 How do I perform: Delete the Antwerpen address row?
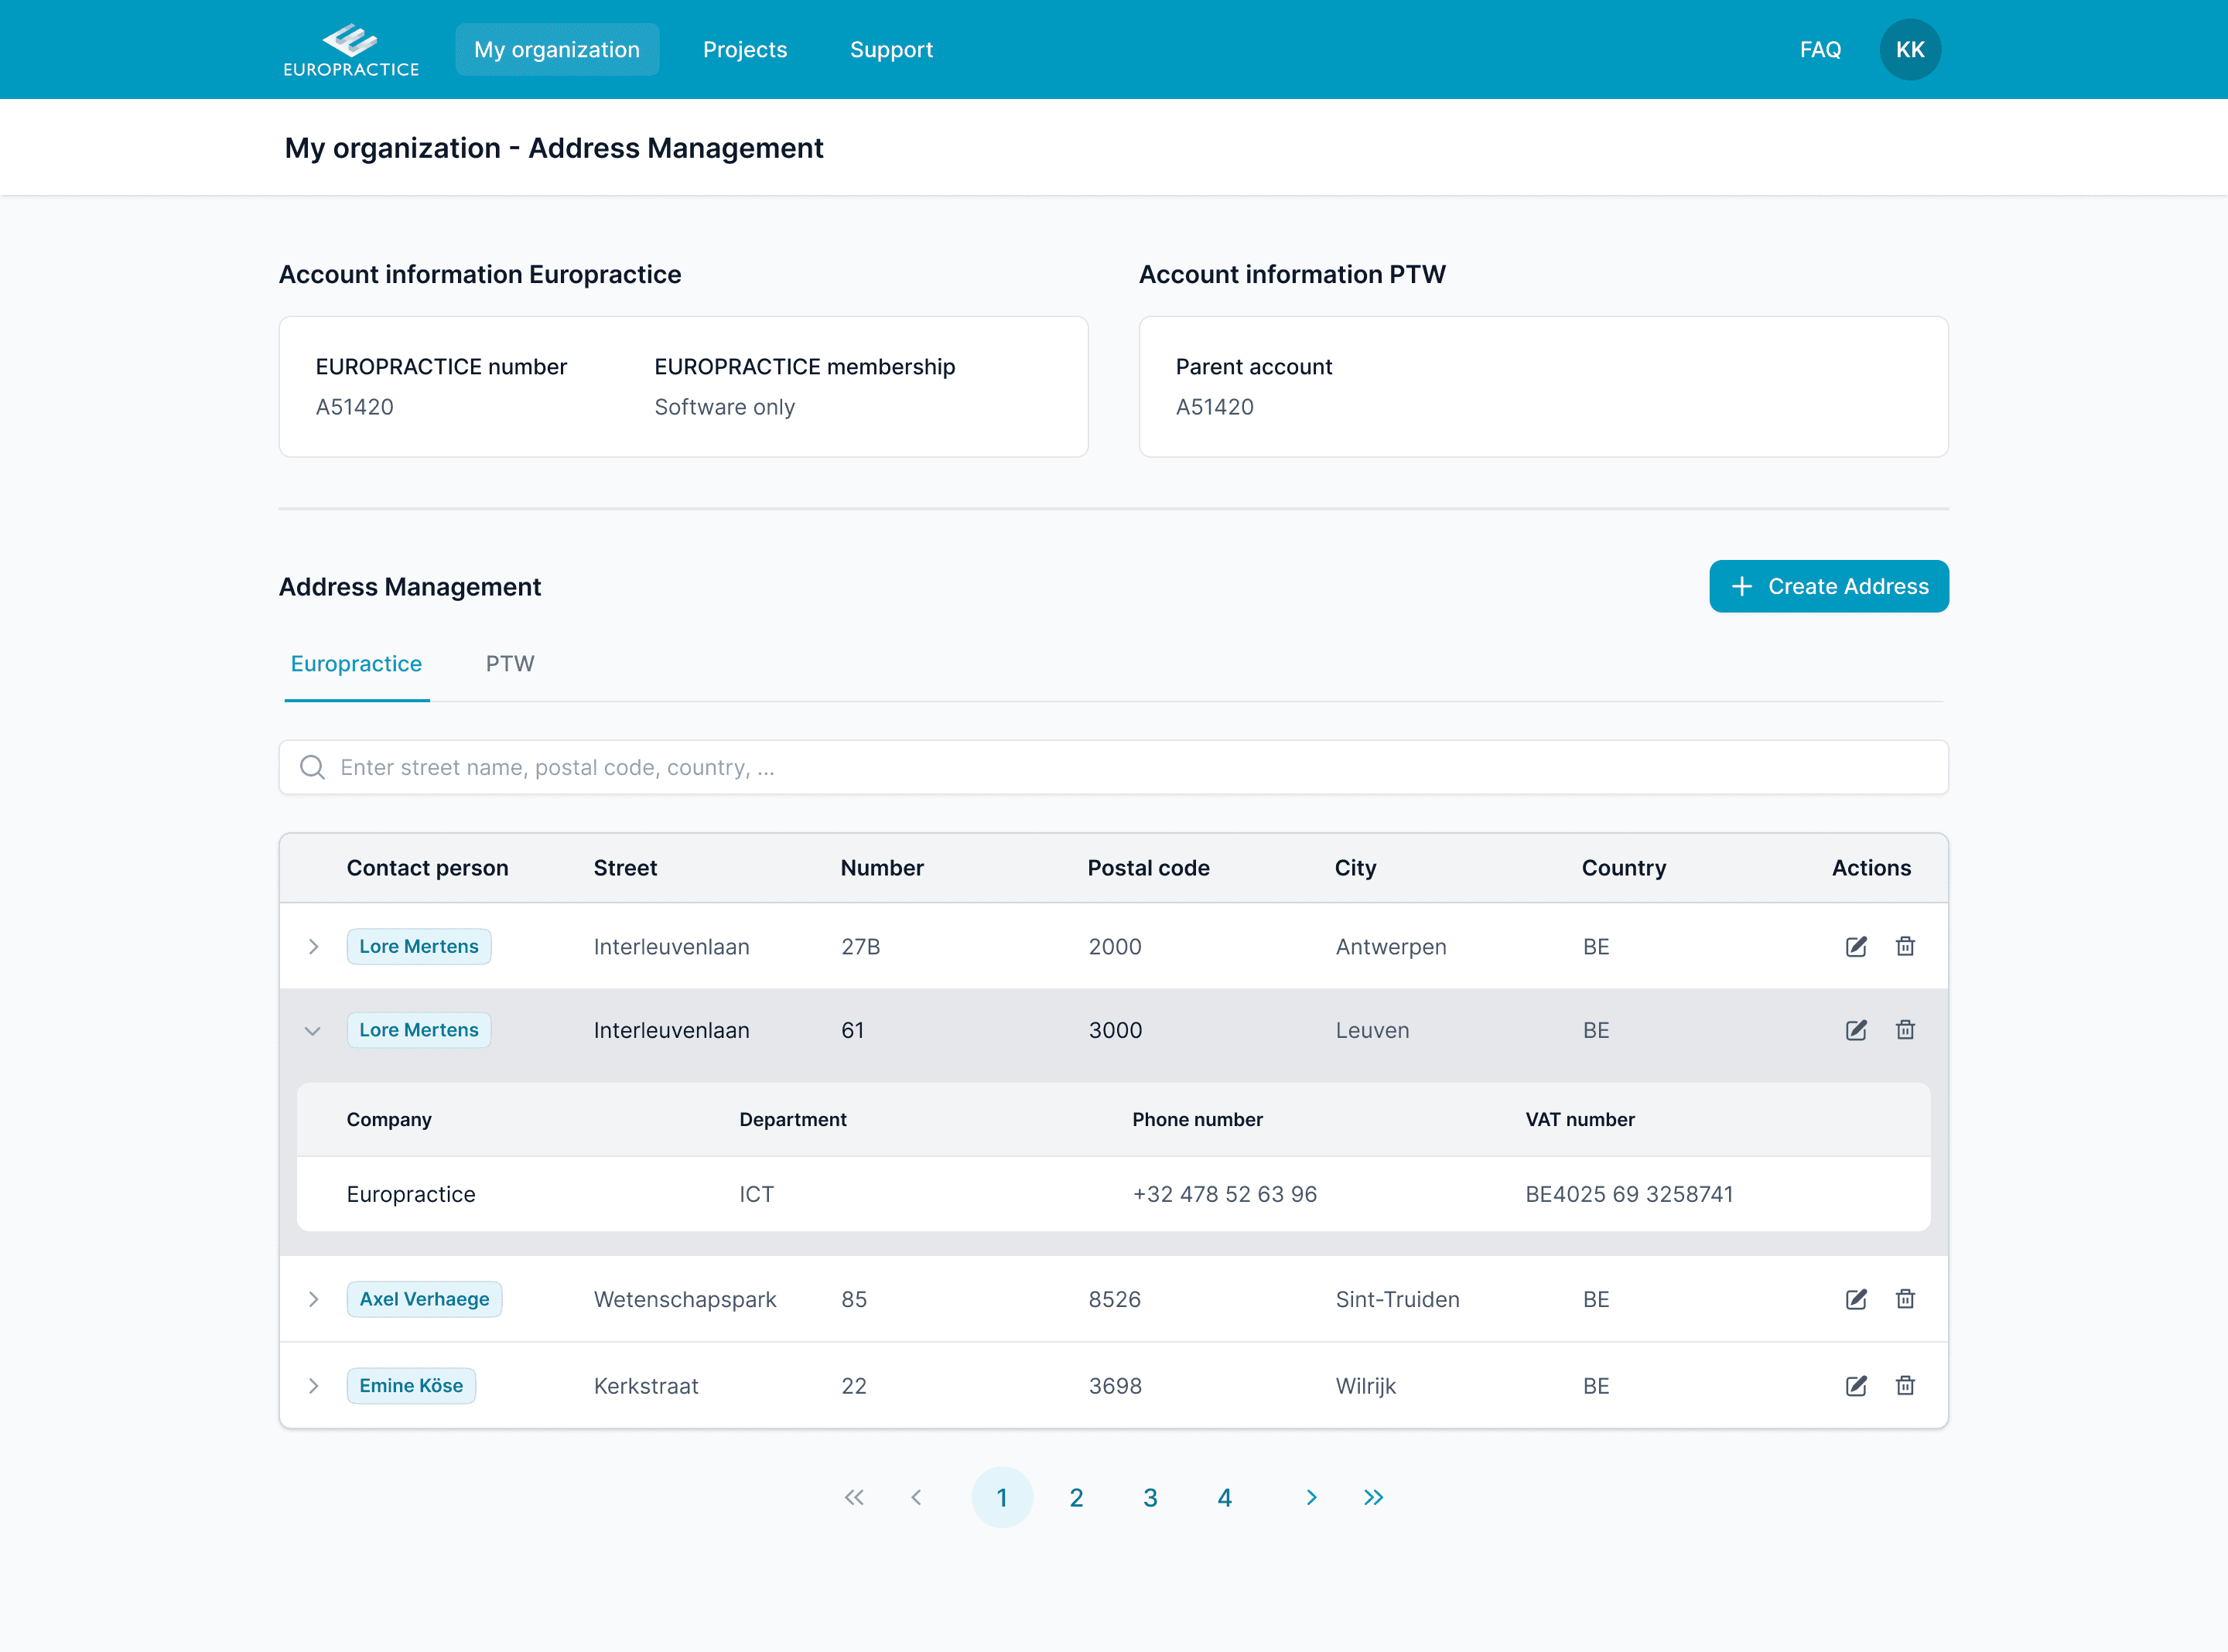(x=1905, y=946)
